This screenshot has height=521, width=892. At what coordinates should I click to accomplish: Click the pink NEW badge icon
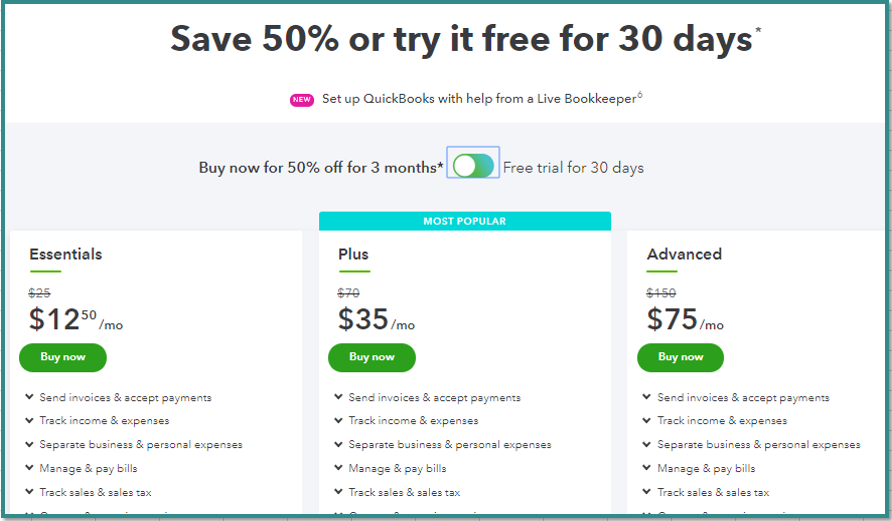[302, 100]
